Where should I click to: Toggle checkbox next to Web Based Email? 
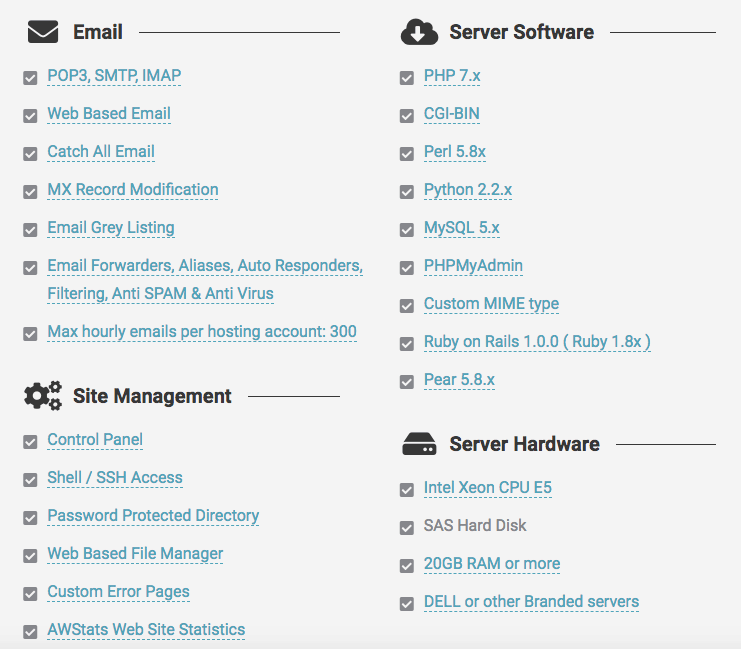[x=30, y=116]
